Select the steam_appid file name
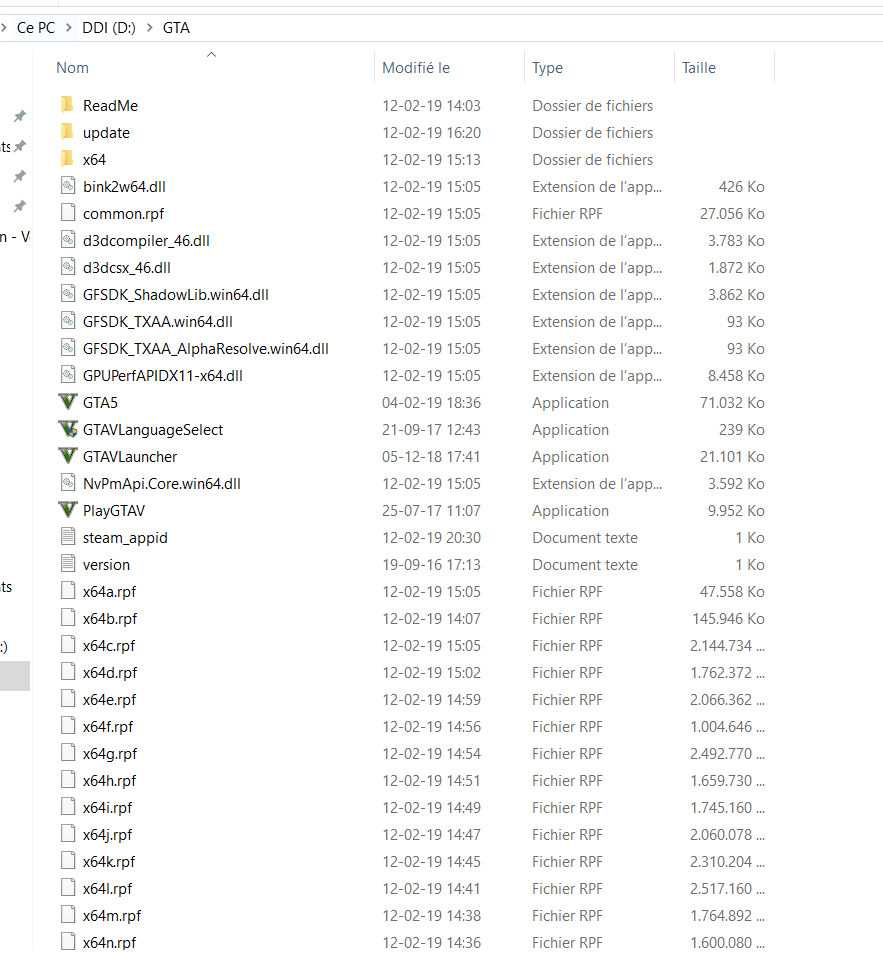Image resolution: width=883 pixels, height=972 pixels. pyautogui.click(x=125, y=538)
